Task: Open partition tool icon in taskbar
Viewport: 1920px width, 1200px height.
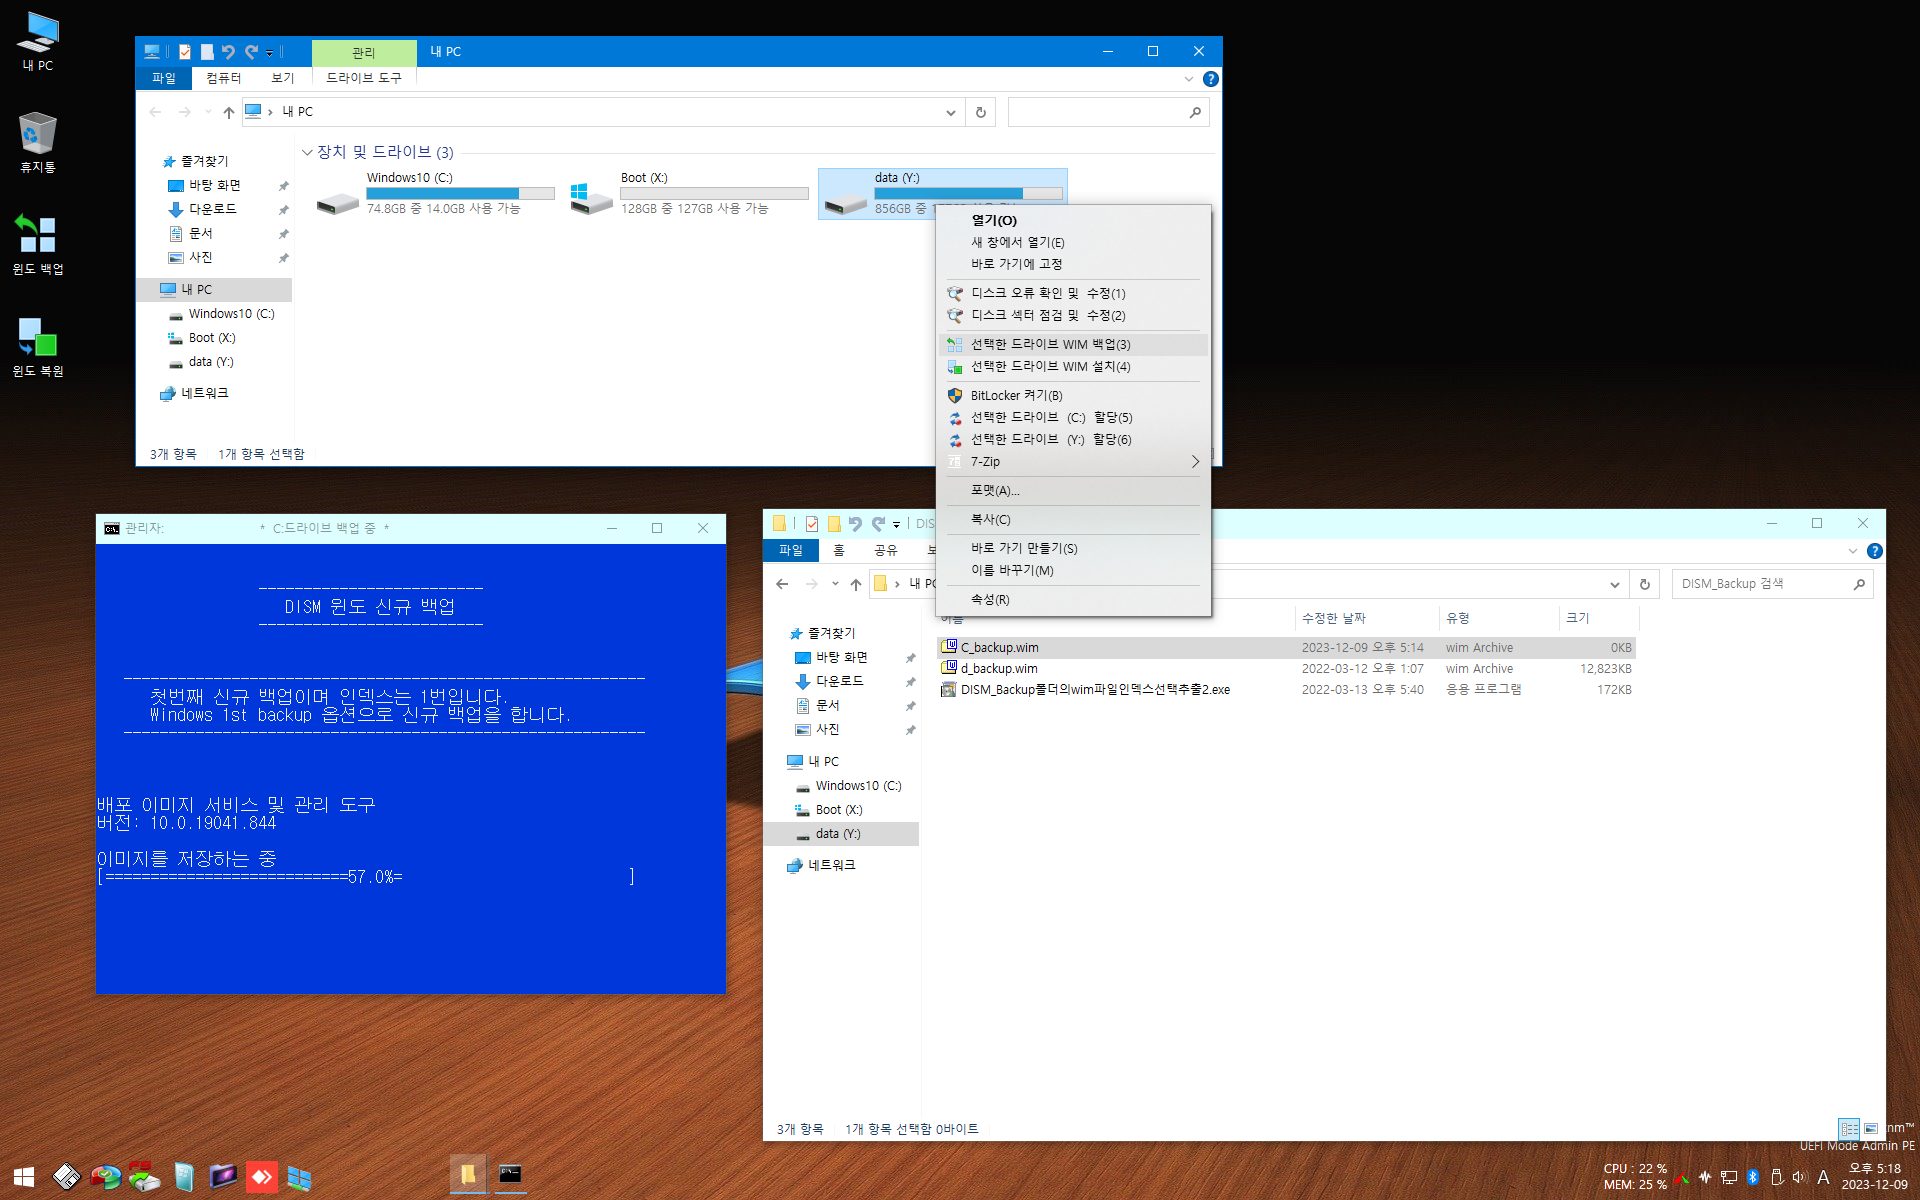Action: 105,1177
